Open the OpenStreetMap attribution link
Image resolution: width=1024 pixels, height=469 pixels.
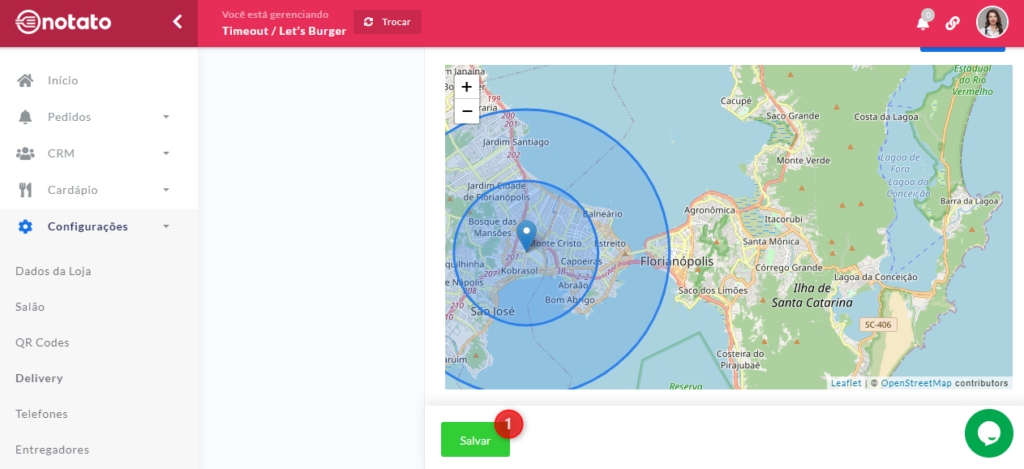point(915,383)
